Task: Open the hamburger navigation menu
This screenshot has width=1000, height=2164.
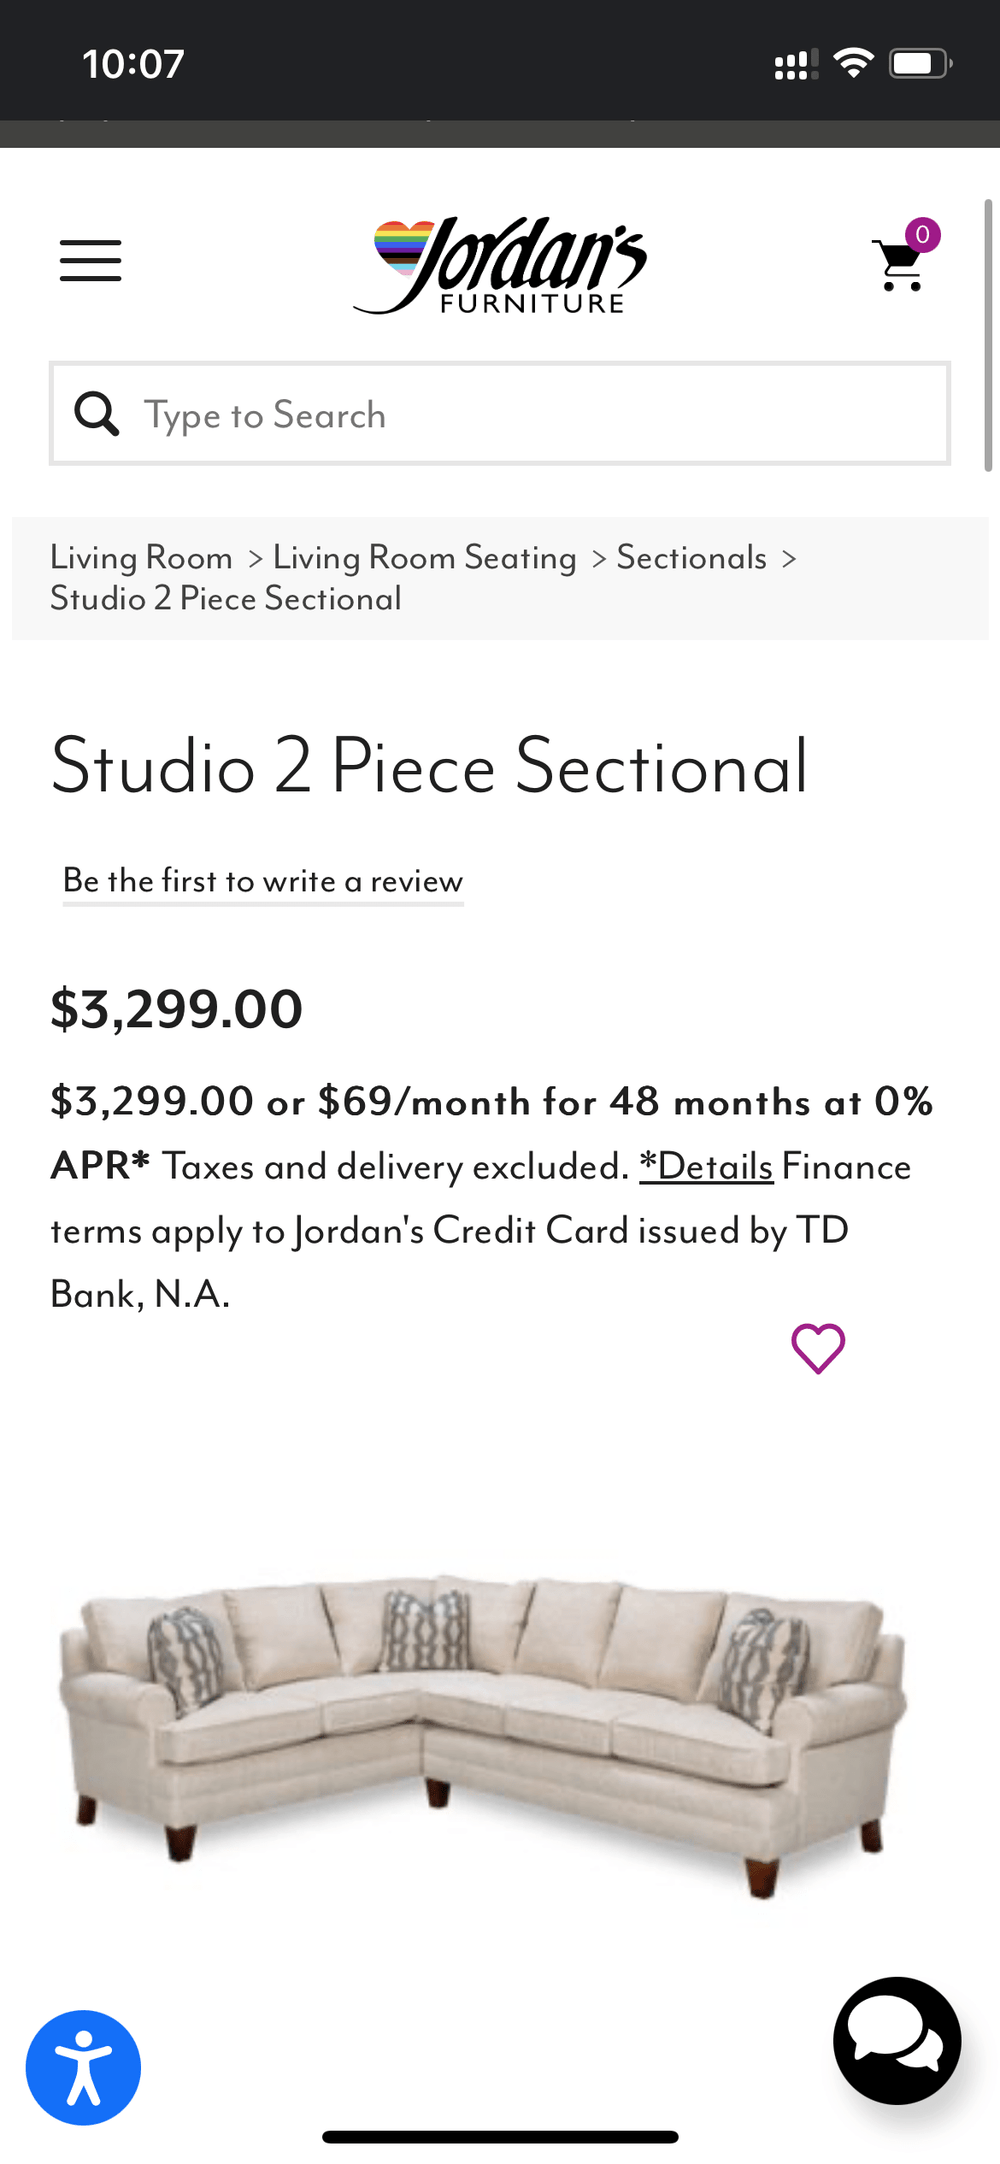Action: click(x=90, y=261)
